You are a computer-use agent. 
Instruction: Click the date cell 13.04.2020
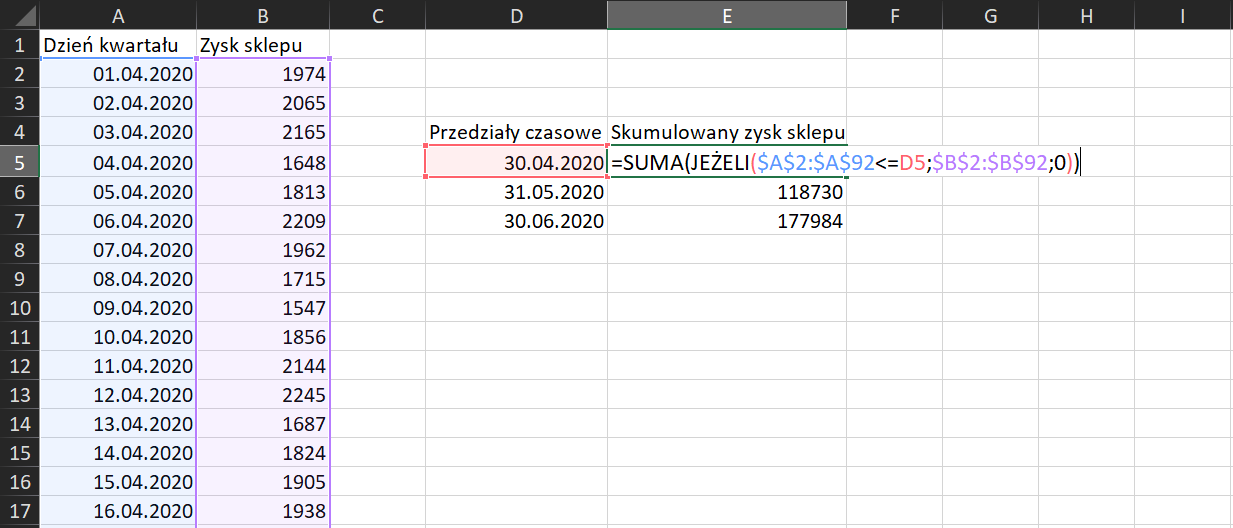[x=118, y=425]
